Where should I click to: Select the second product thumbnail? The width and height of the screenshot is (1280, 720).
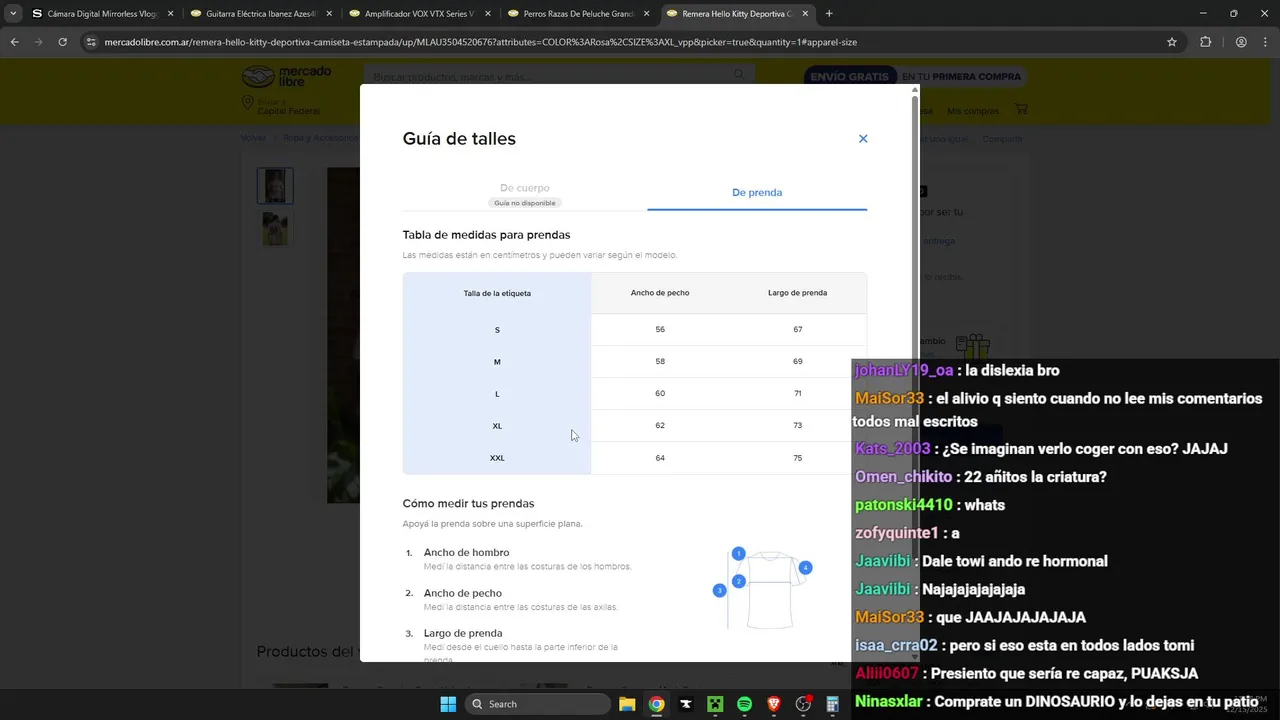(275, 228)
